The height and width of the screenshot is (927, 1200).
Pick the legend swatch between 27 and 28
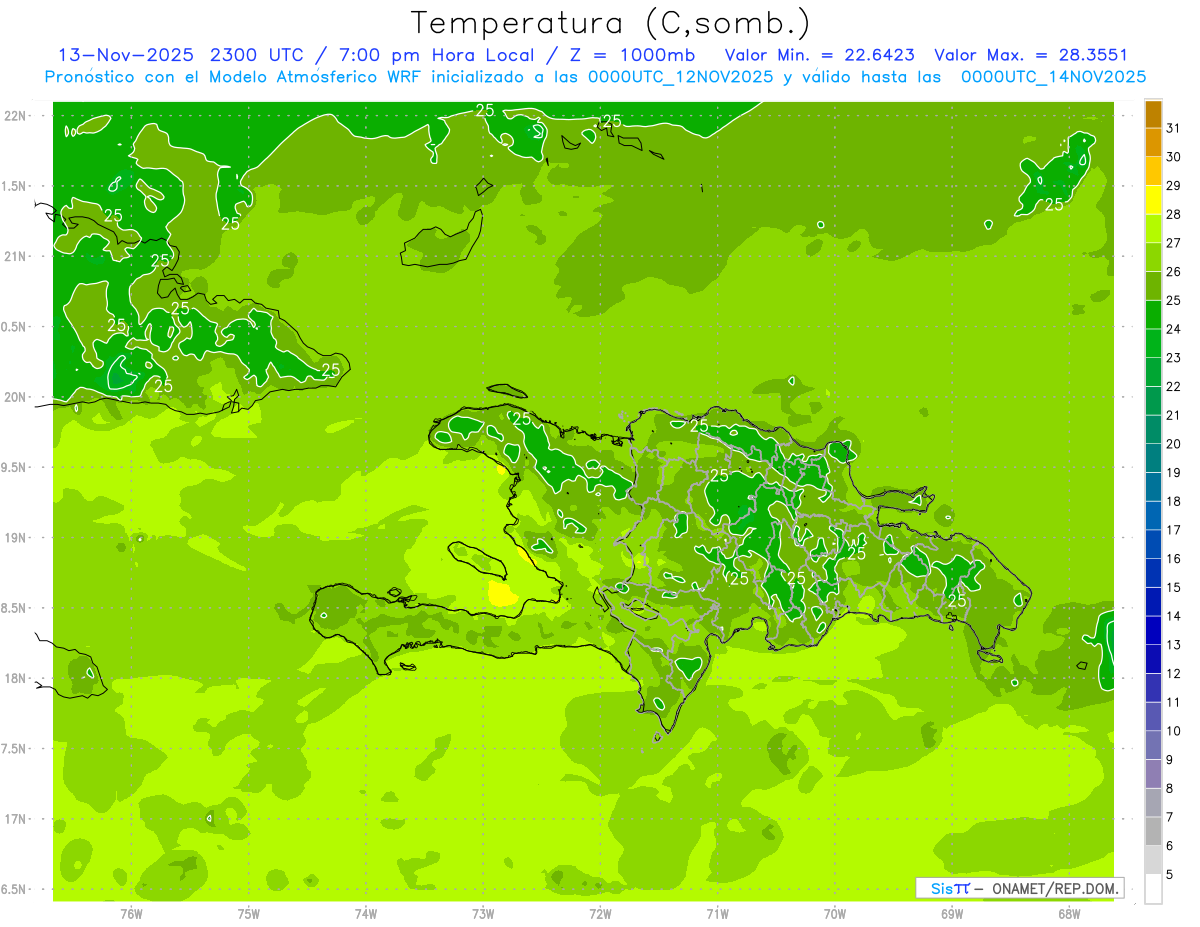click(x=1153, y=229)
